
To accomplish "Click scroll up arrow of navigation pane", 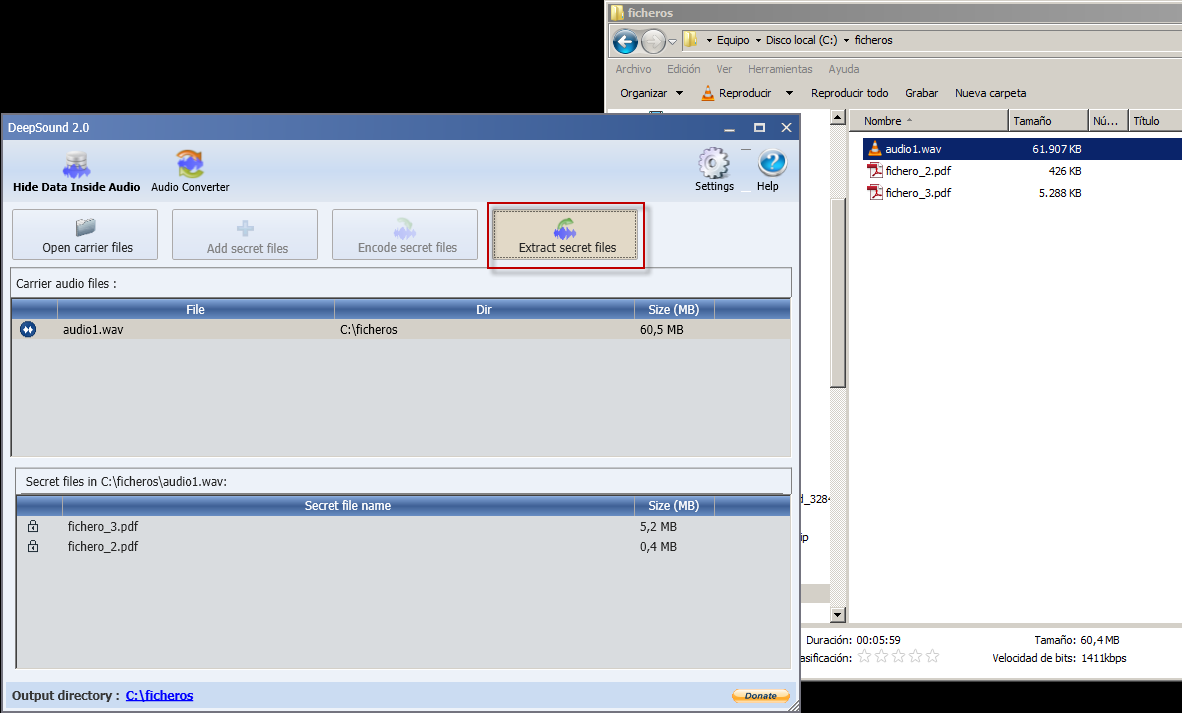I will click(x=838, y=118).
